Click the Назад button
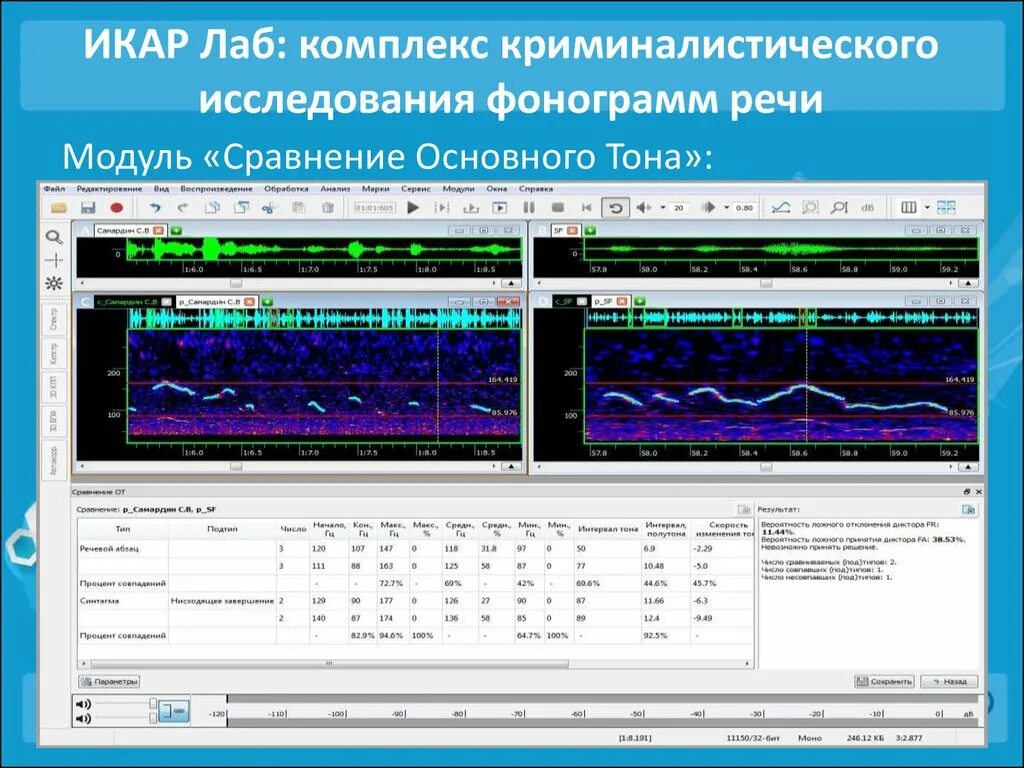Viewport: 1024px width, 768px height. 949,681
